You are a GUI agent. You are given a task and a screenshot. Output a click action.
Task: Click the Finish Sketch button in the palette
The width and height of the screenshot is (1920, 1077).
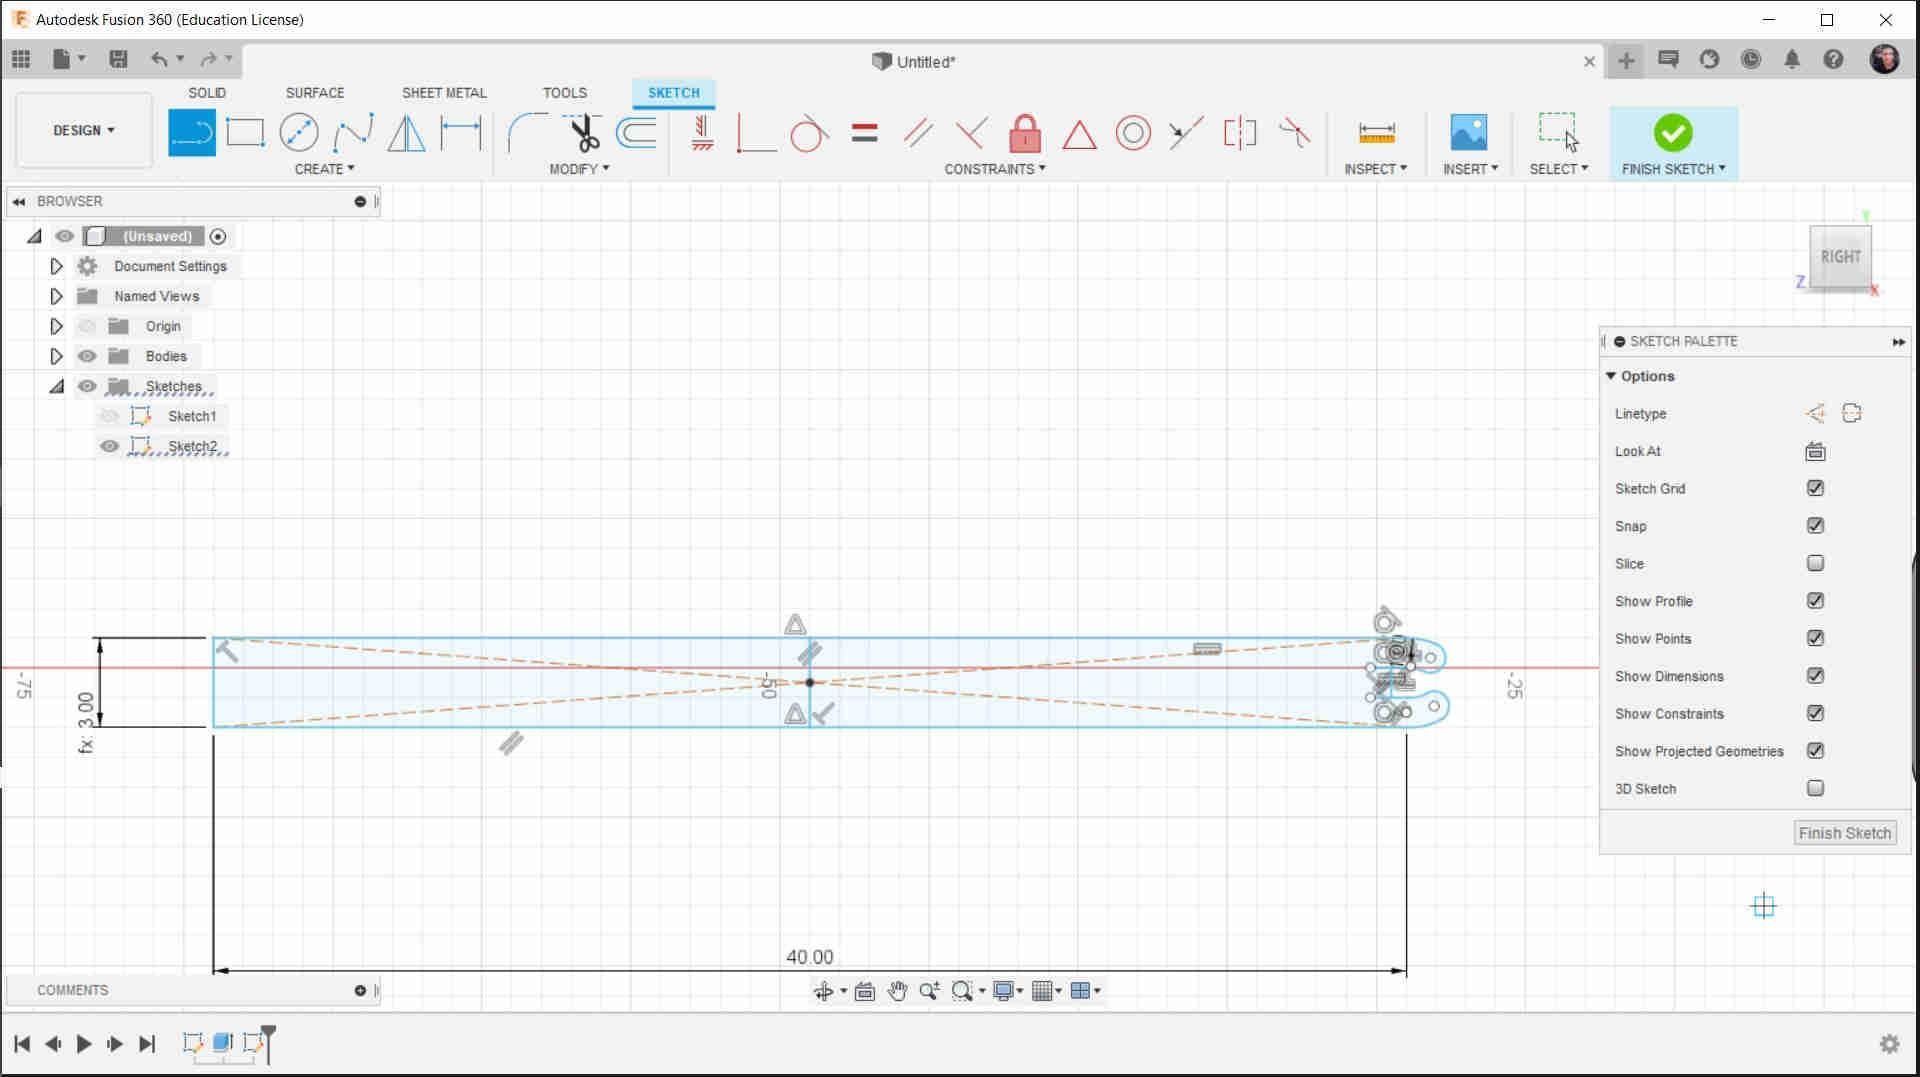pyautogui.click(x=1844, y=832)
